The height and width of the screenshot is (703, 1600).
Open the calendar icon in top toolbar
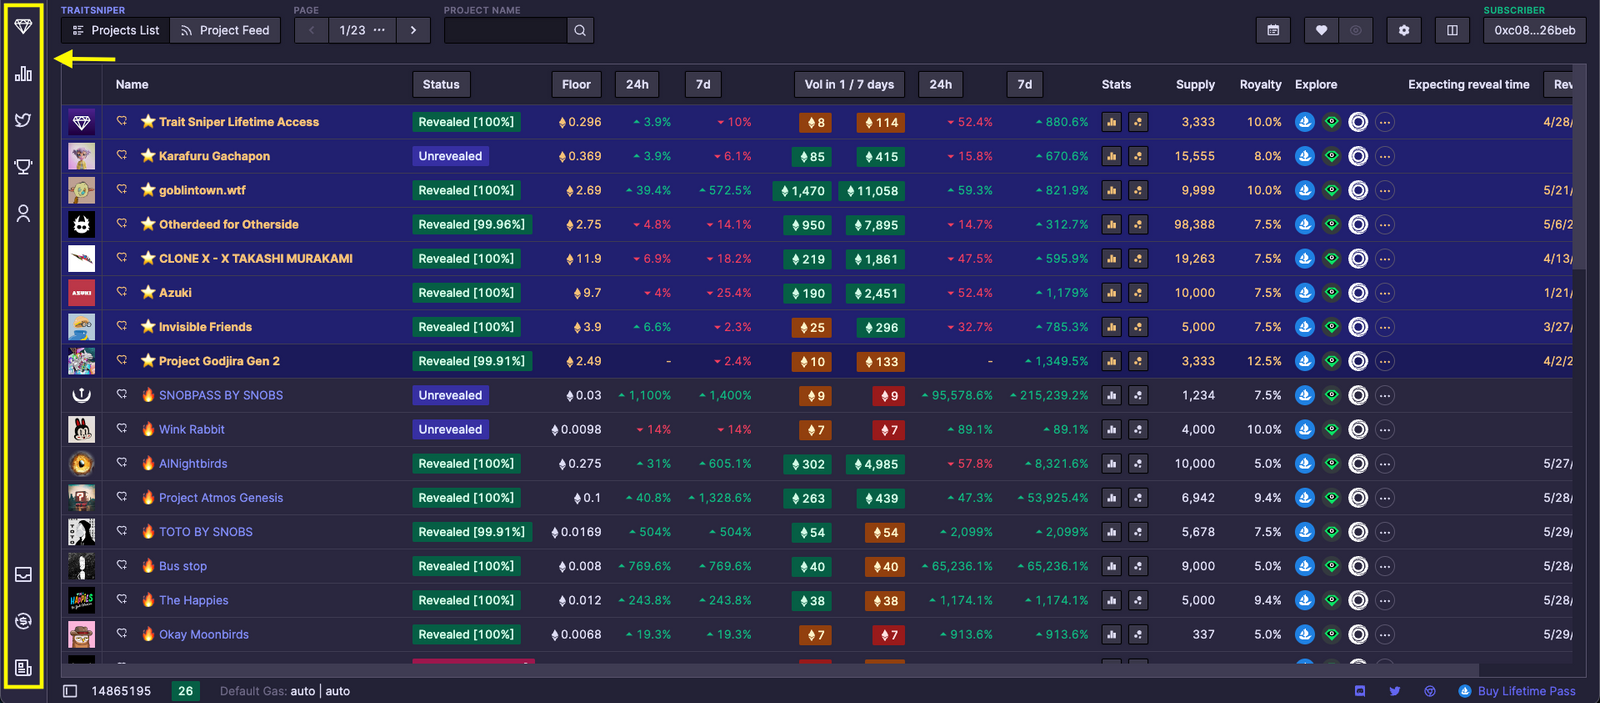[x=1273, y=30]
